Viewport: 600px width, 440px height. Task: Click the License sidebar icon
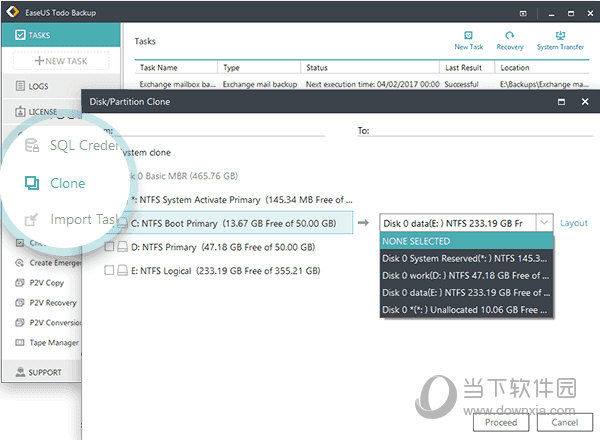click(x=20, y=112)
